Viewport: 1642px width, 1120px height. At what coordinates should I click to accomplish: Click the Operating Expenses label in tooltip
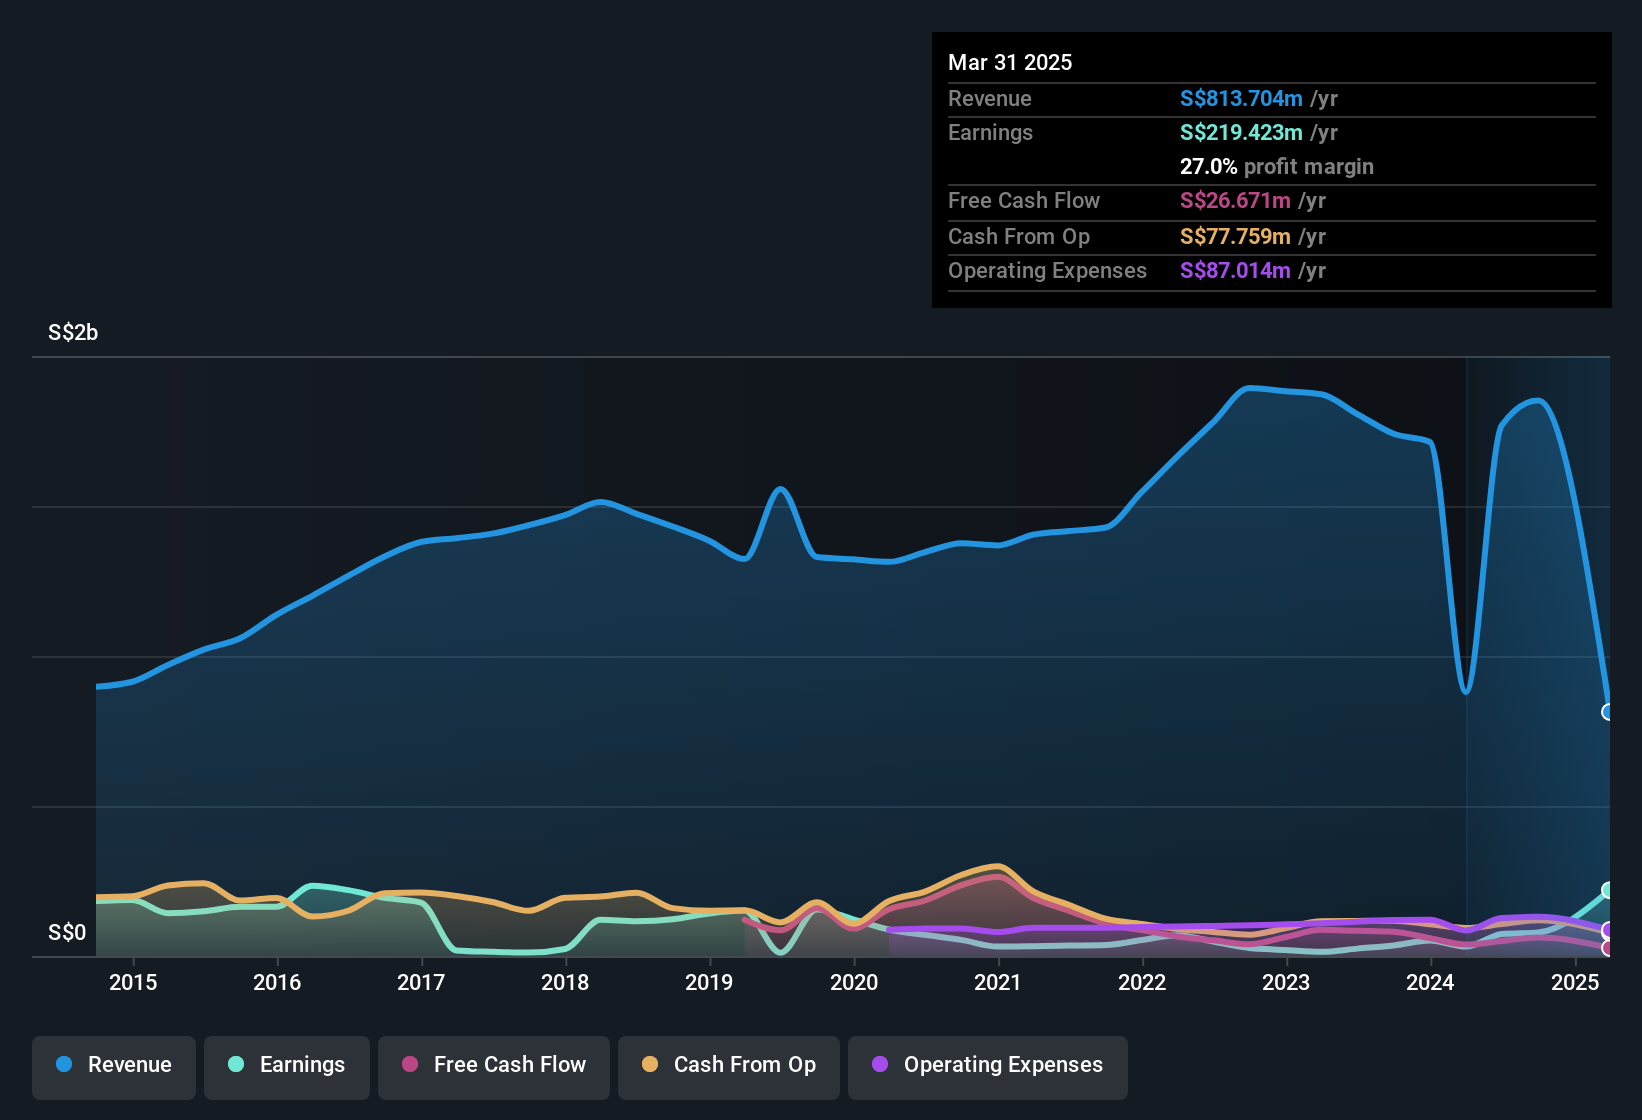coord(1047,270)
